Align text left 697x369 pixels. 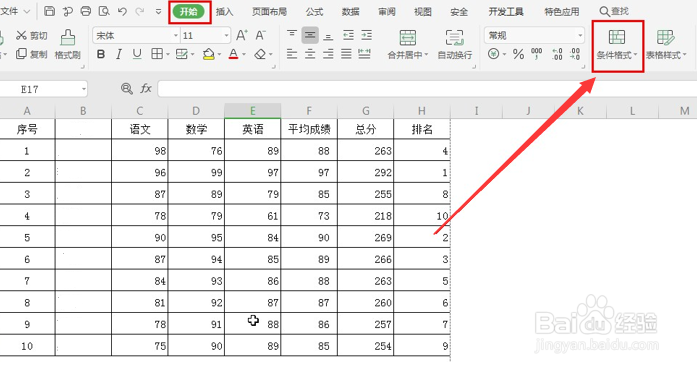click(292, 54)
